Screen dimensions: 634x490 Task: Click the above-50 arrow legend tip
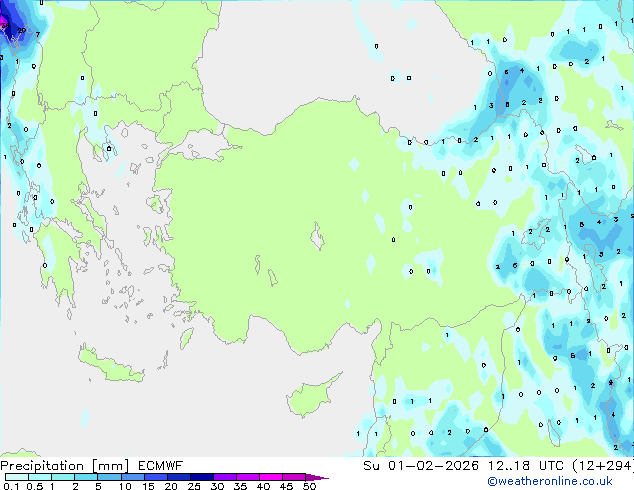point(317,478)
